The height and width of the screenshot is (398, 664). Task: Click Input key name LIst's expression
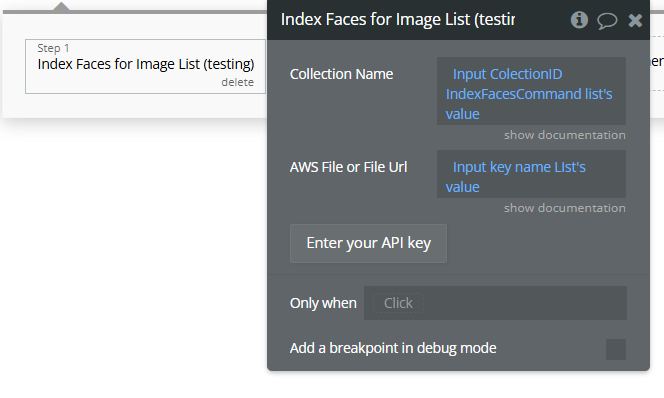point(519,167)
